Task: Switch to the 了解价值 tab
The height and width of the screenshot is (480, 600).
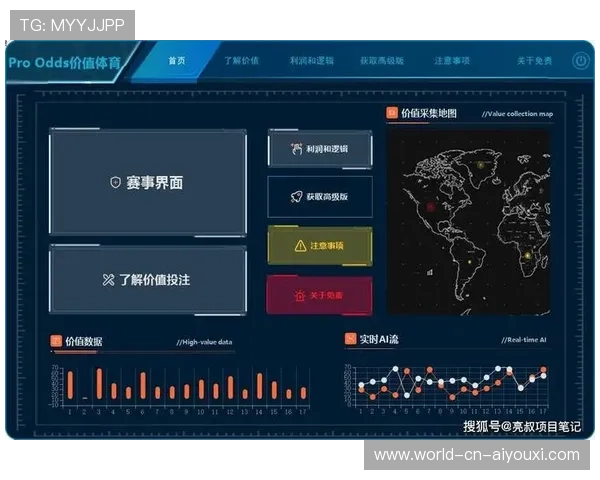Action: [241, 60]
